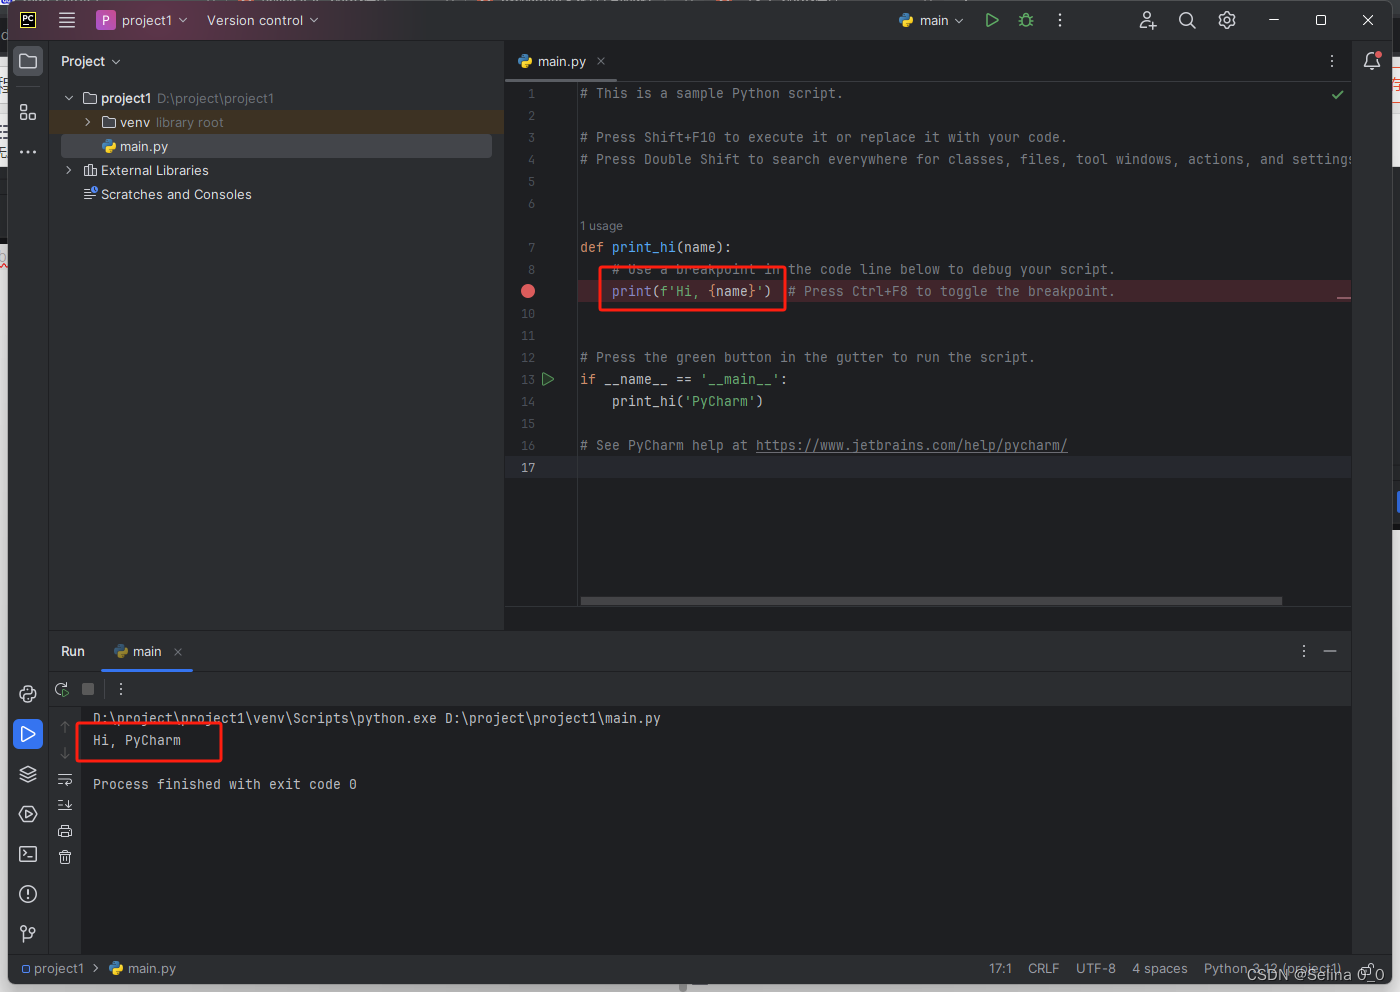Open Search Everywhere magnifier icon
Screen dimensions: 1400x992
[x=1186, y=19]
